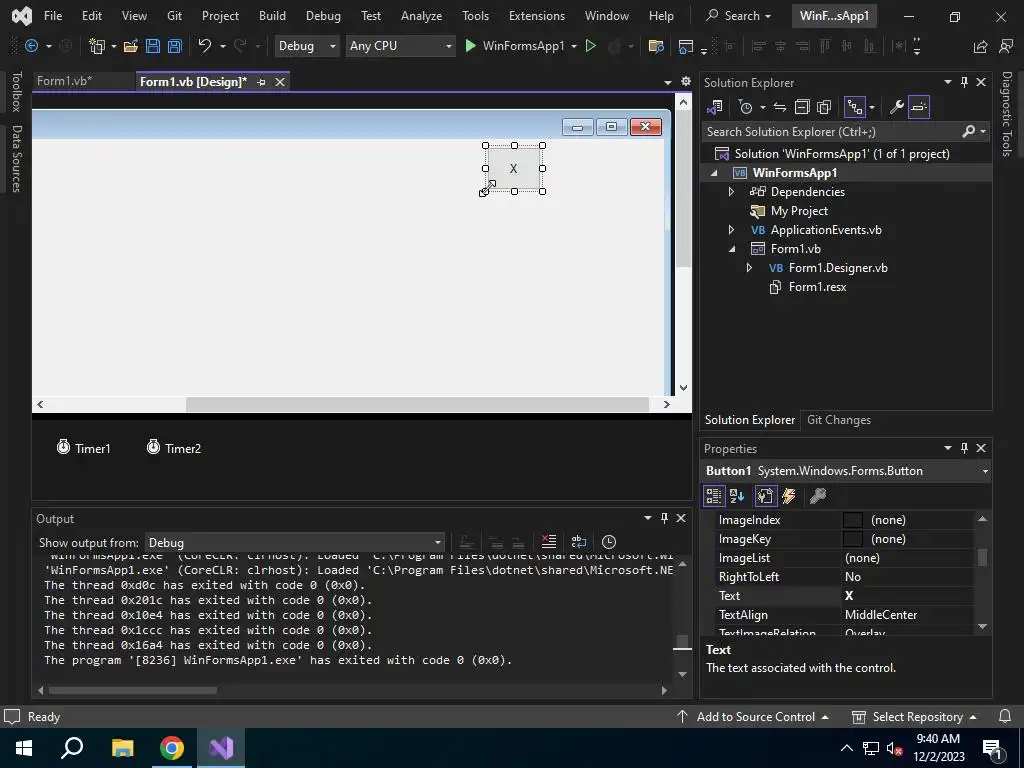Image resolution: width=1024 pixels, height=768 pixels.
Task: Toggle timestamp clock icon in Output panel
Action: click(609, 541)
